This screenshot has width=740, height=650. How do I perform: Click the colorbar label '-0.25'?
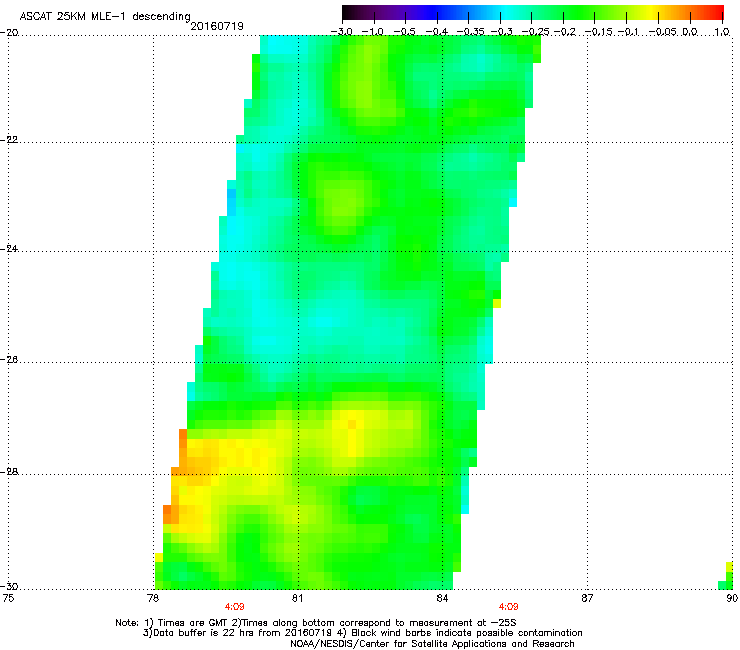tap(535, 32)
